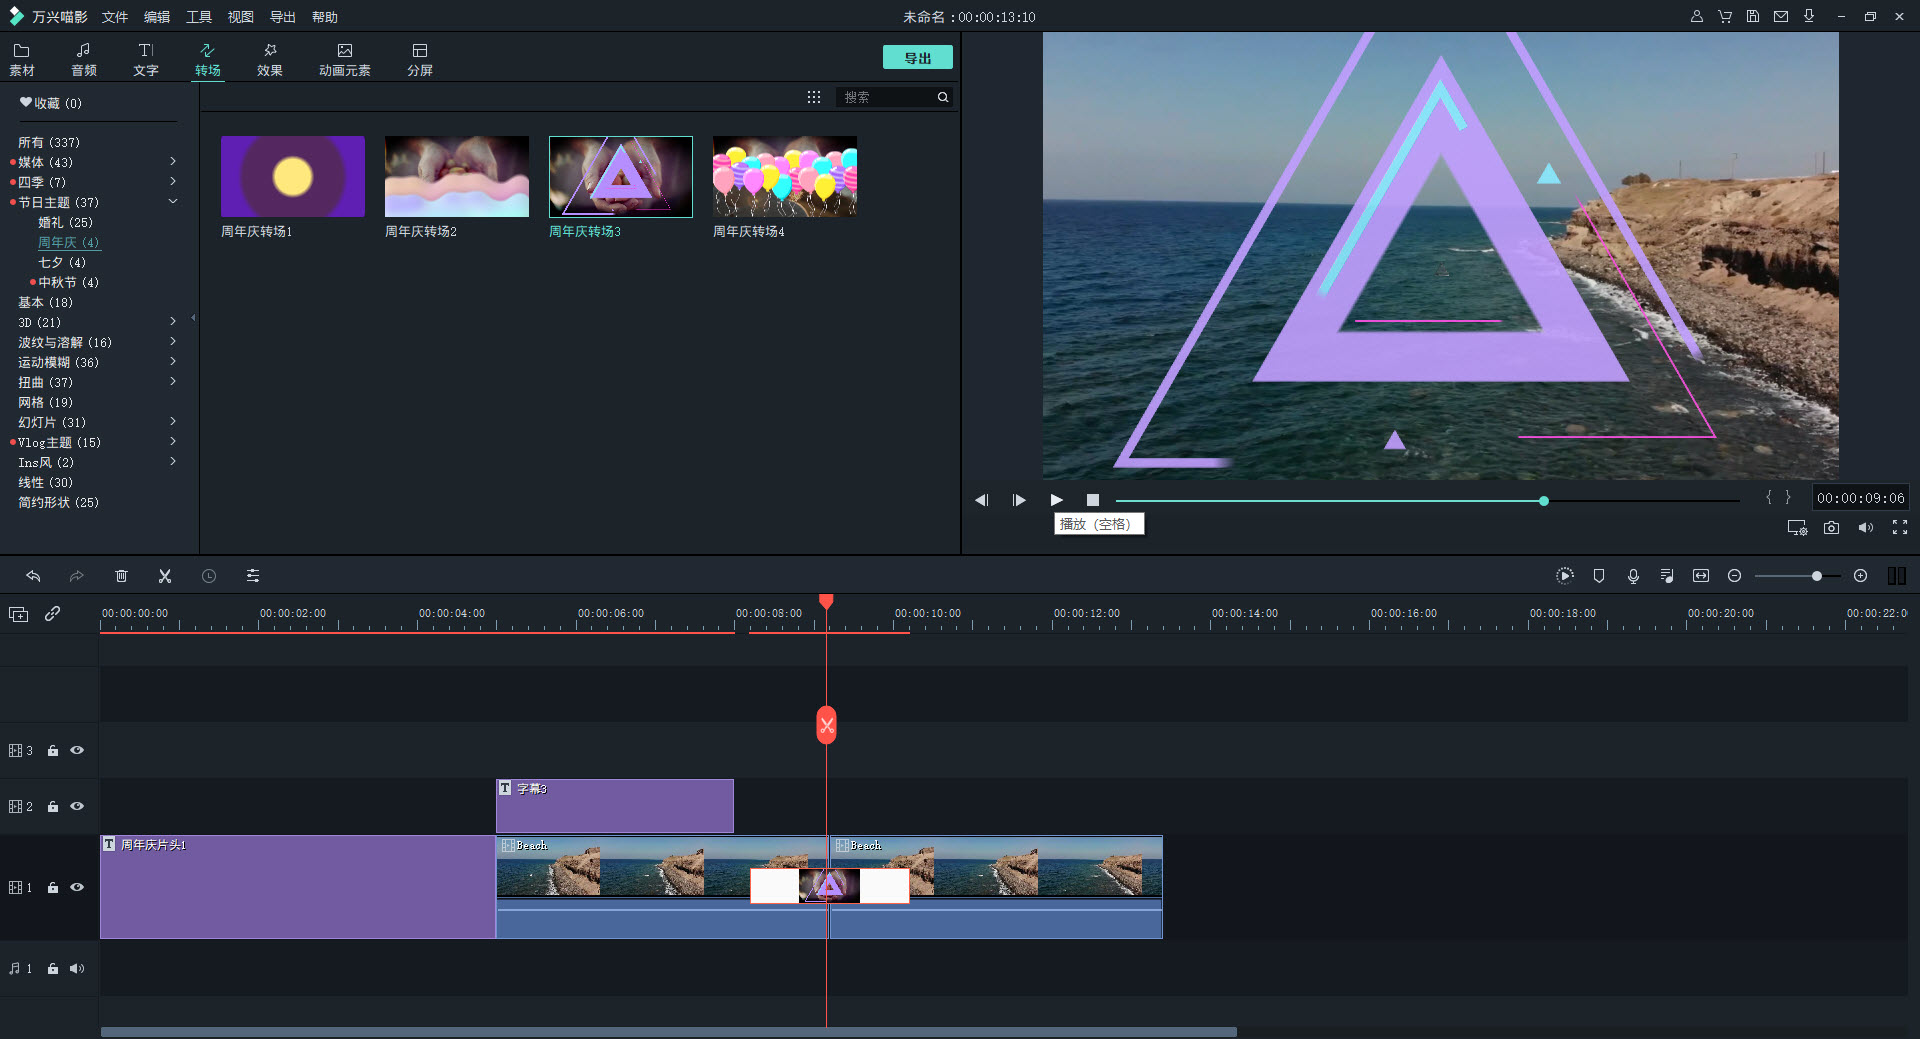Stop playback in the preview player
Viewport: 1920px width, 1039px height.
1093,500
